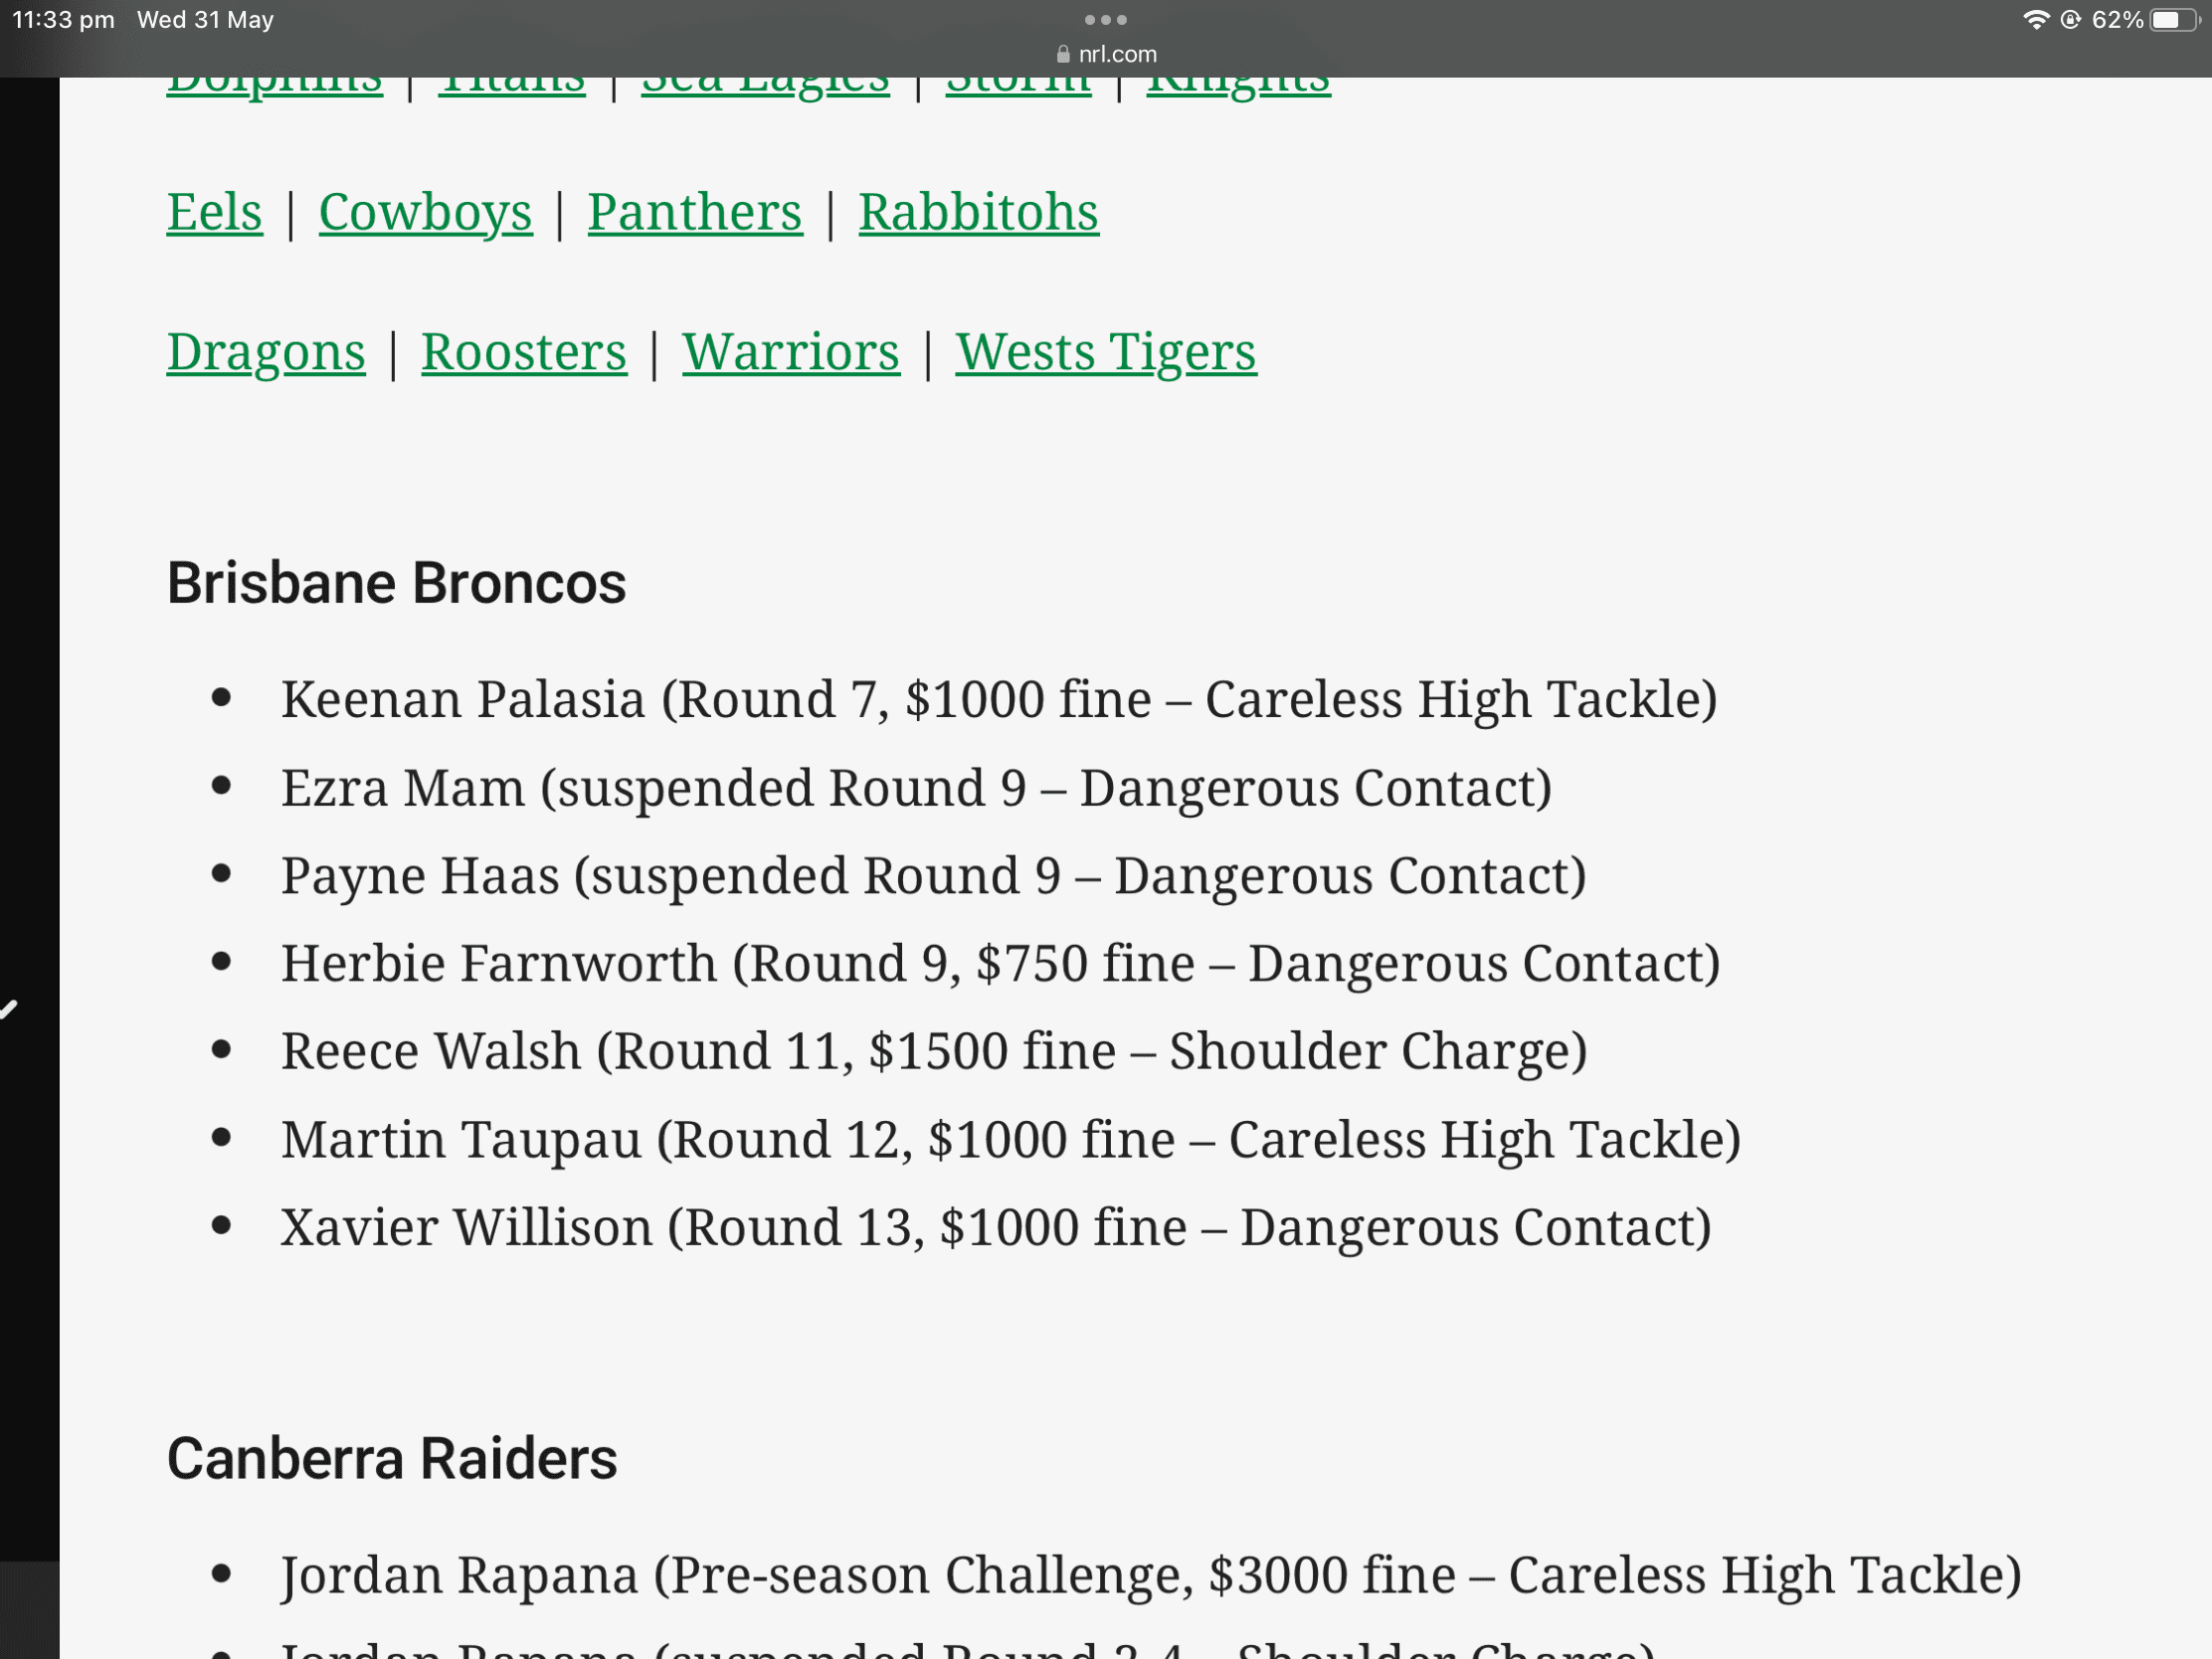Tap the Canberra Raiders heading
The height and width of the screenshot is (1659, 2212).
coord(392,1458)
